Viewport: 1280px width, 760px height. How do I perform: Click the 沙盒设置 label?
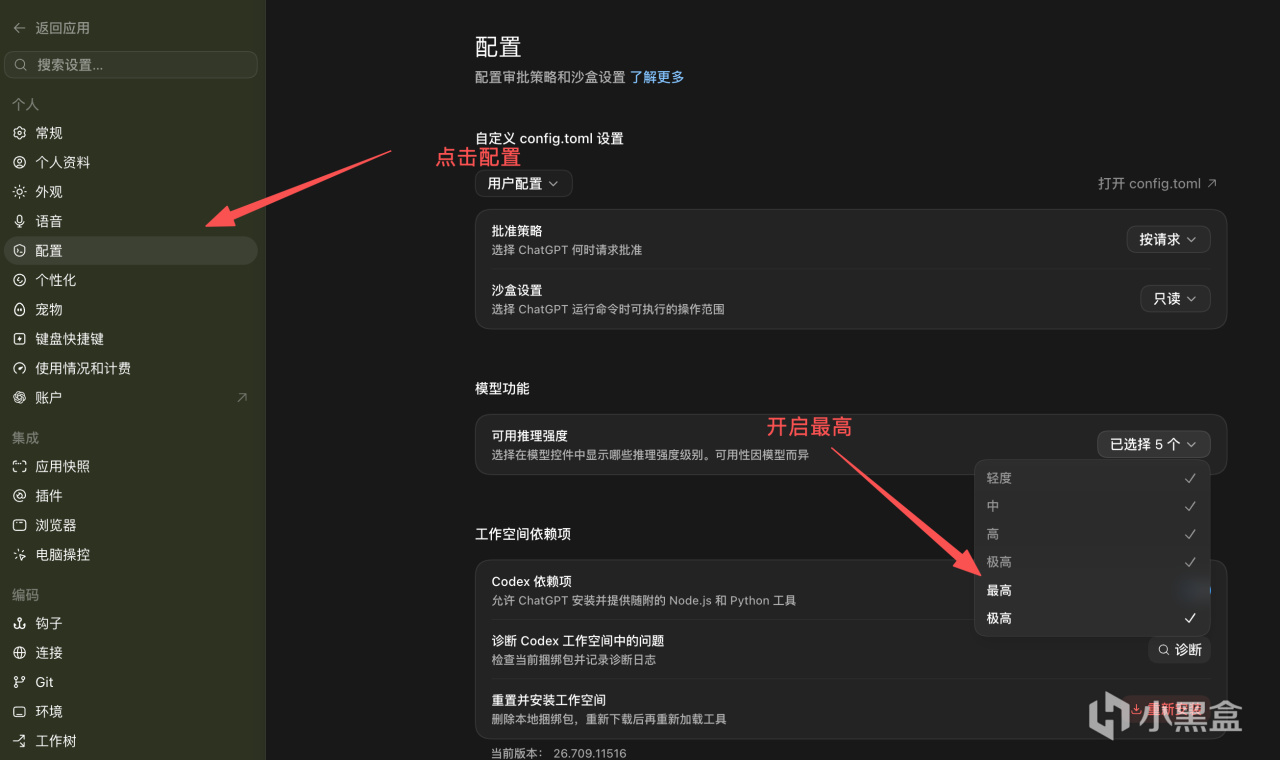click(517, 290)
